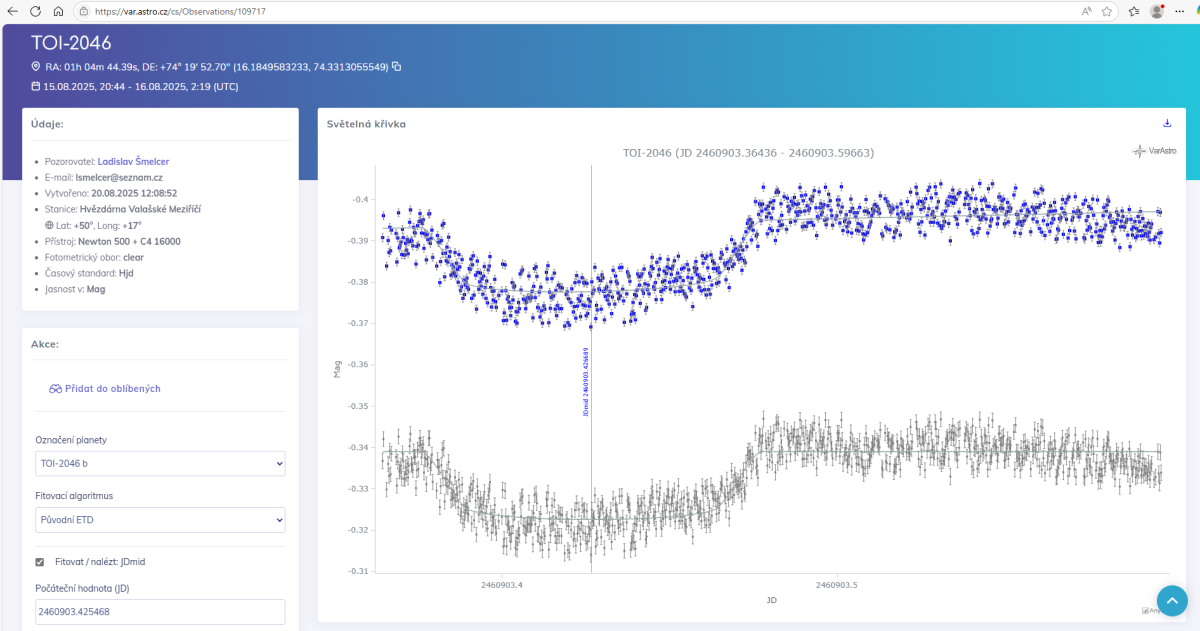Click the browser refresh icon
Image resolution: width=1200 pixels, height=631 pixels.
pyautogui.click(x=35, y=11)
